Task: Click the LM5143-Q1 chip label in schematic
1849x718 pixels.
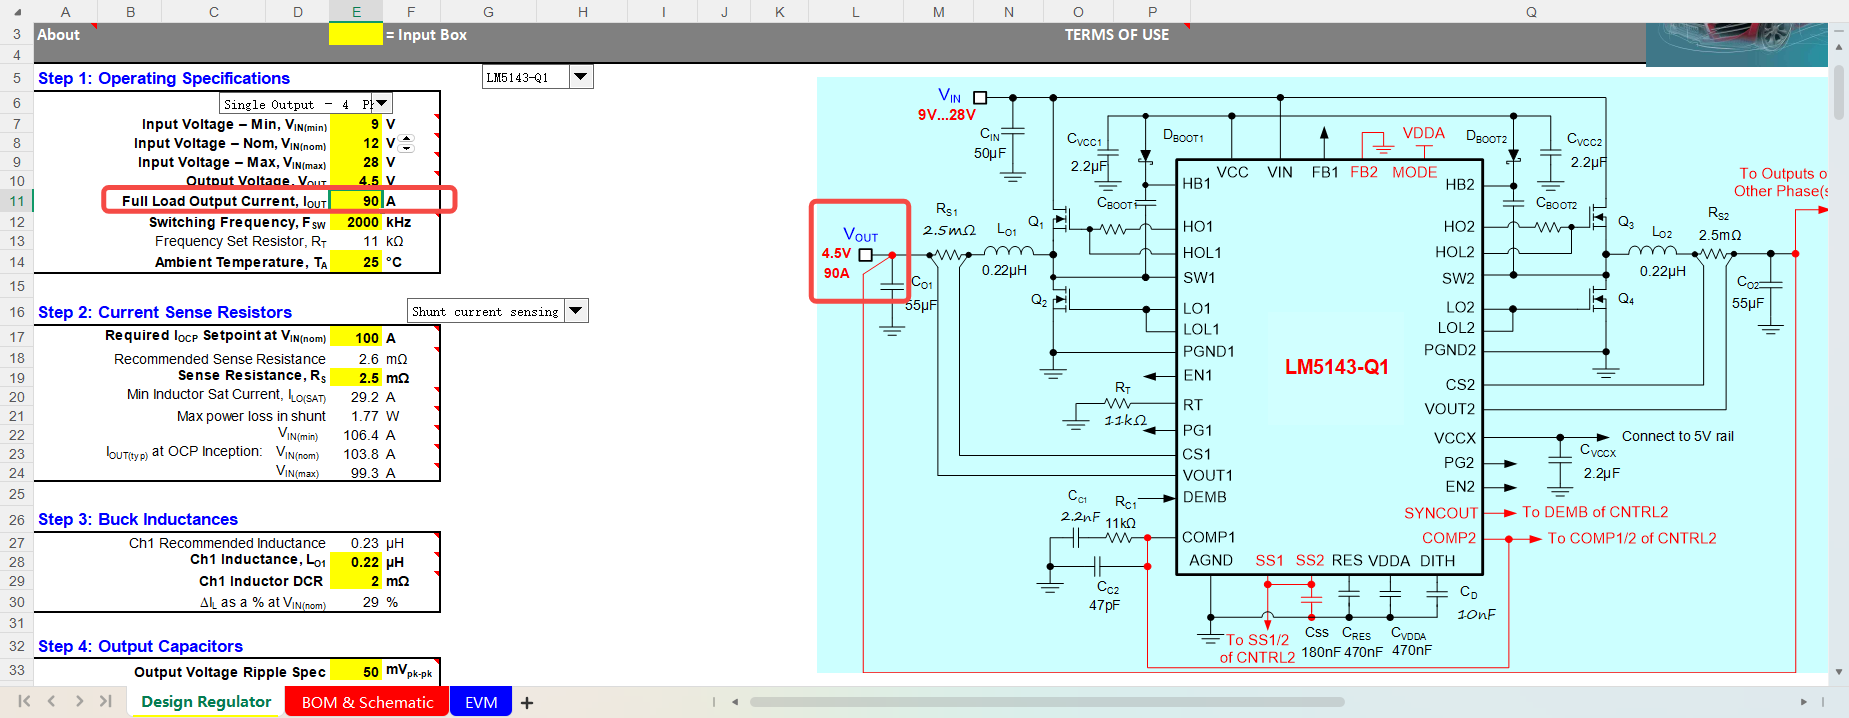Action: 1336,367
